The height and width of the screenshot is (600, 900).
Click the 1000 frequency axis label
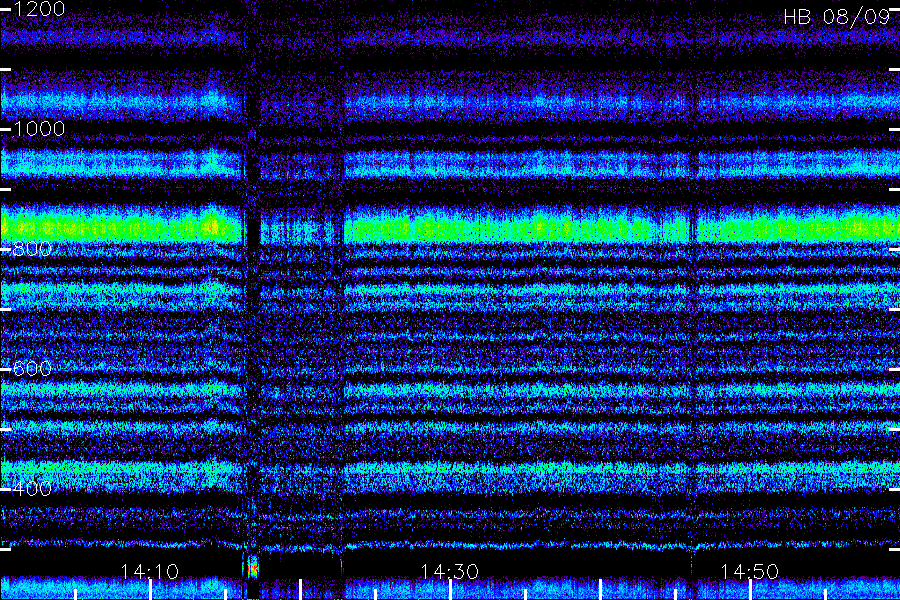[x=38, y=129]
